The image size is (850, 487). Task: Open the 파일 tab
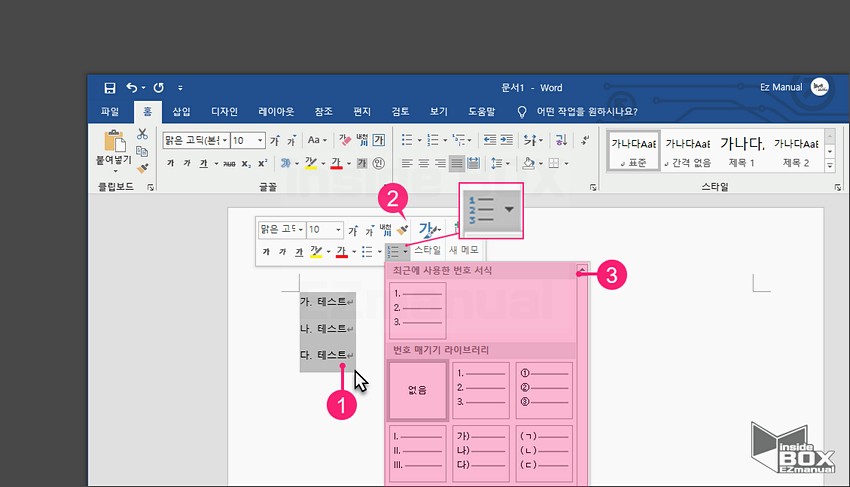(x=110, y=112)
